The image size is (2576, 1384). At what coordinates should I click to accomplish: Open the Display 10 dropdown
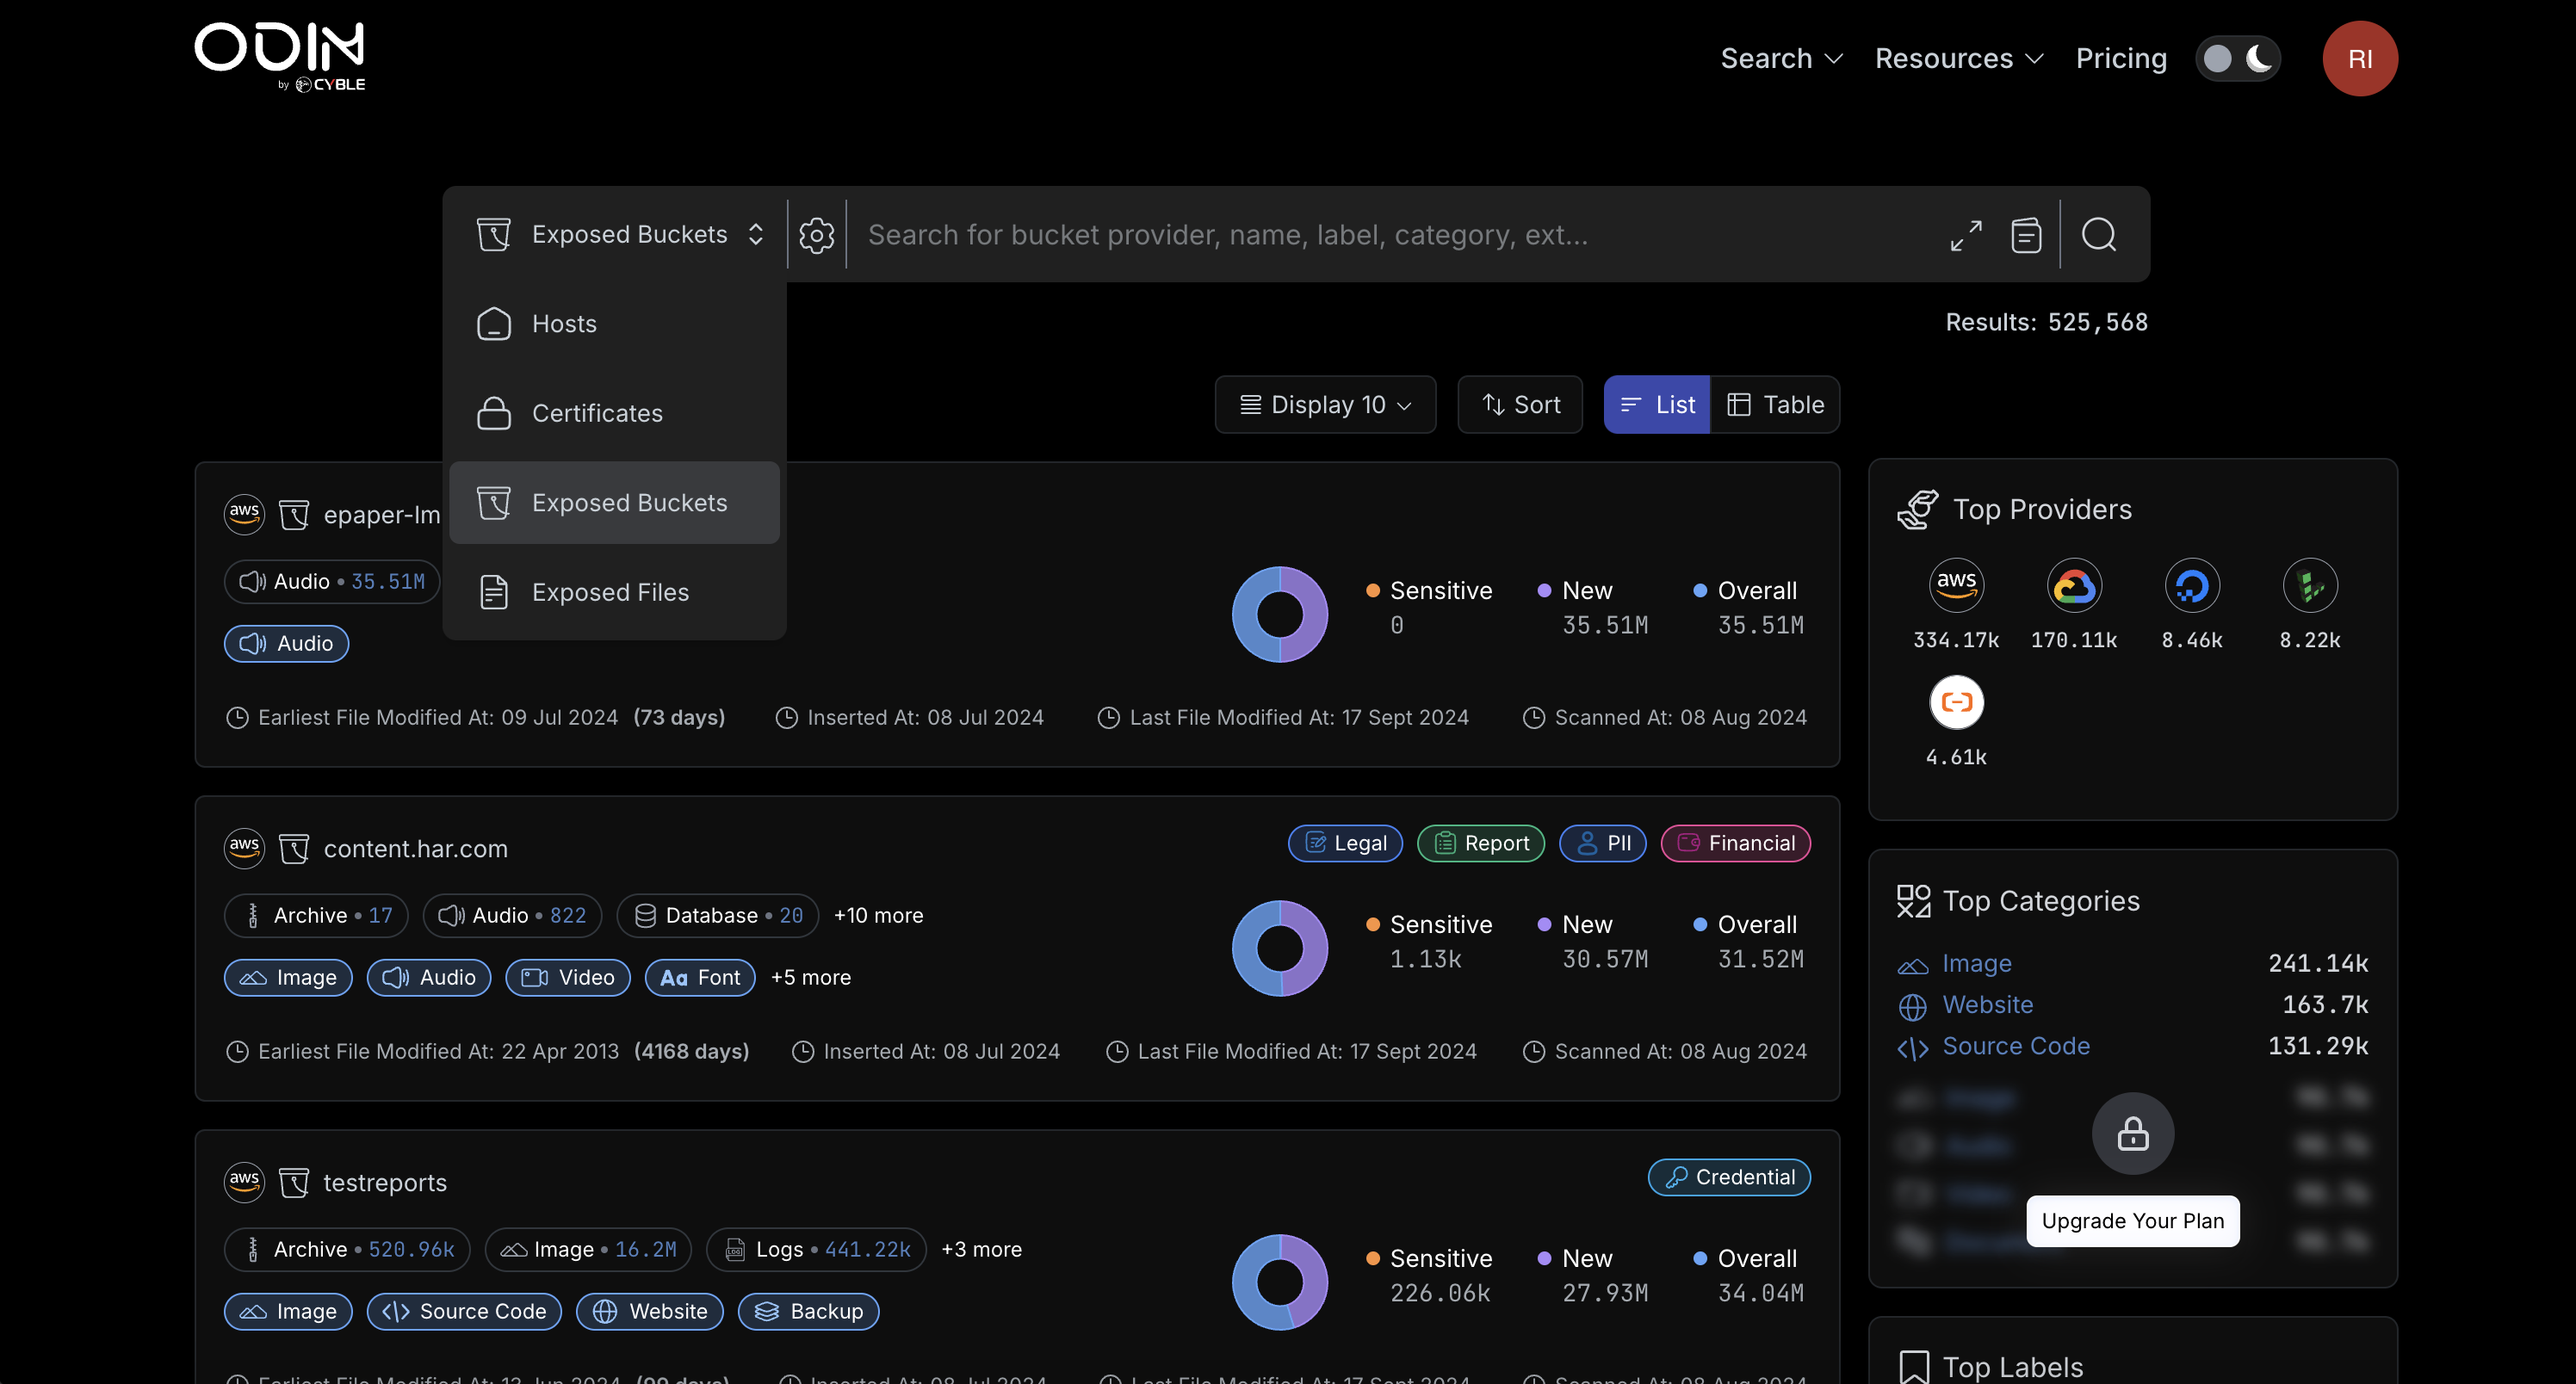1325,404
